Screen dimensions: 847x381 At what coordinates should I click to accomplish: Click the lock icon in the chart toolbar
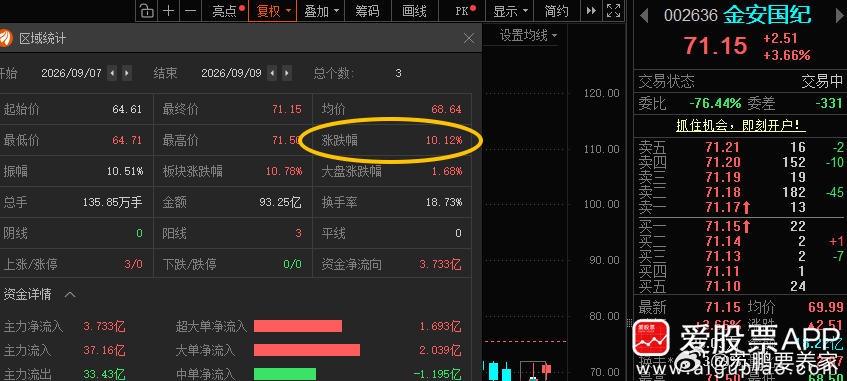click(x=146, y=11)
